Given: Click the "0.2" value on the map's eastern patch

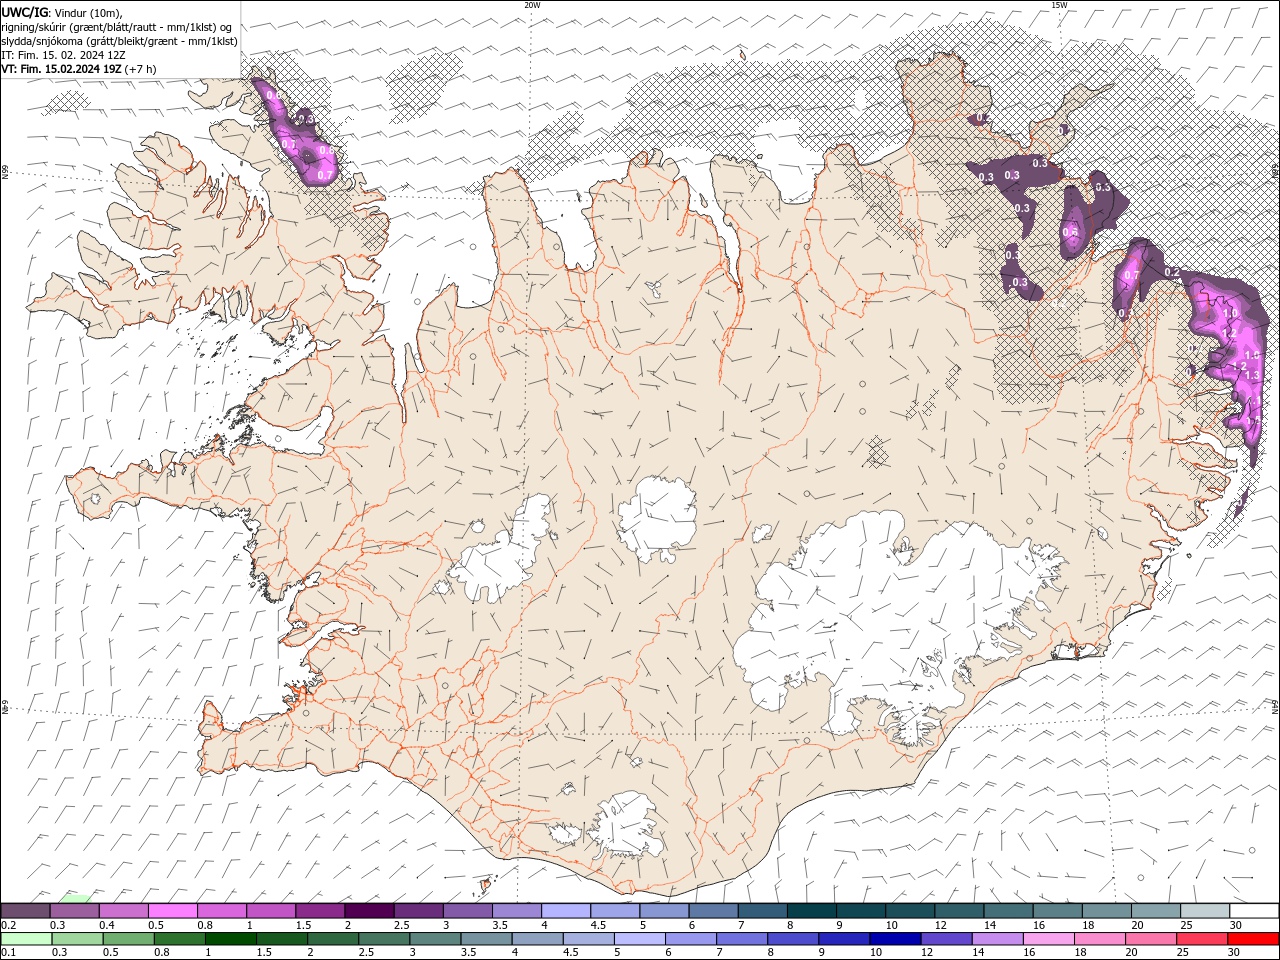Looking at the screenshot, I should [1173, 272].
